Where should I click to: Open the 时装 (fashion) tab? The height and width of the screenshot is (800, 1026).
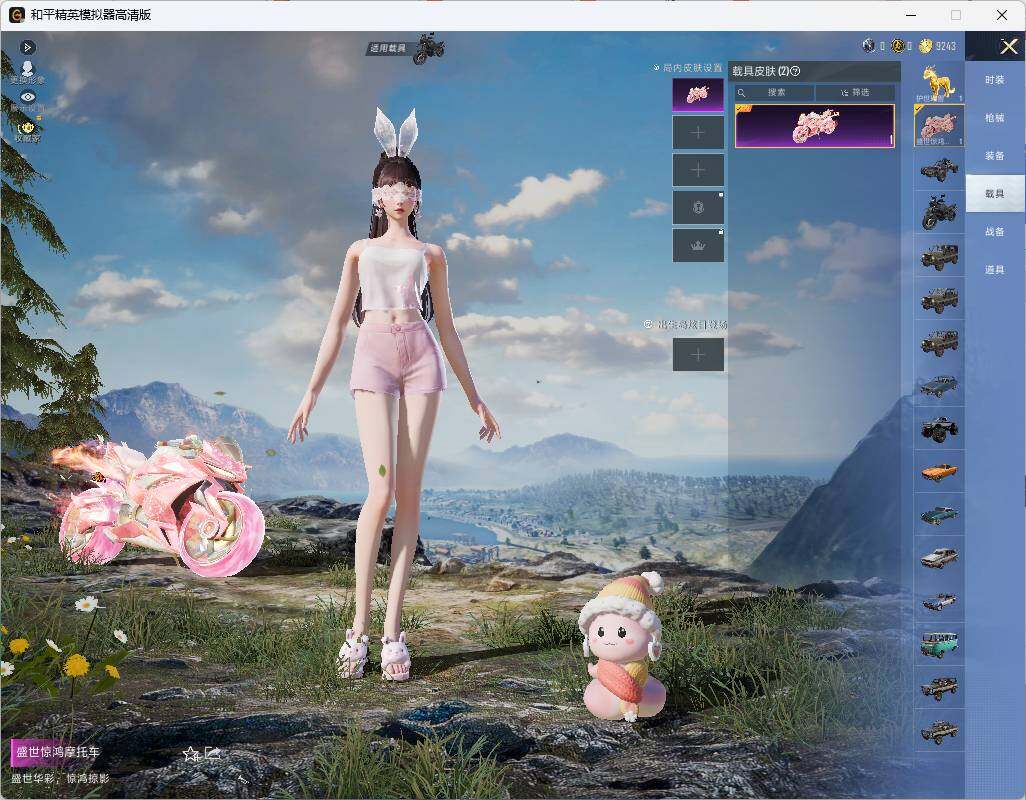[995, 80]
